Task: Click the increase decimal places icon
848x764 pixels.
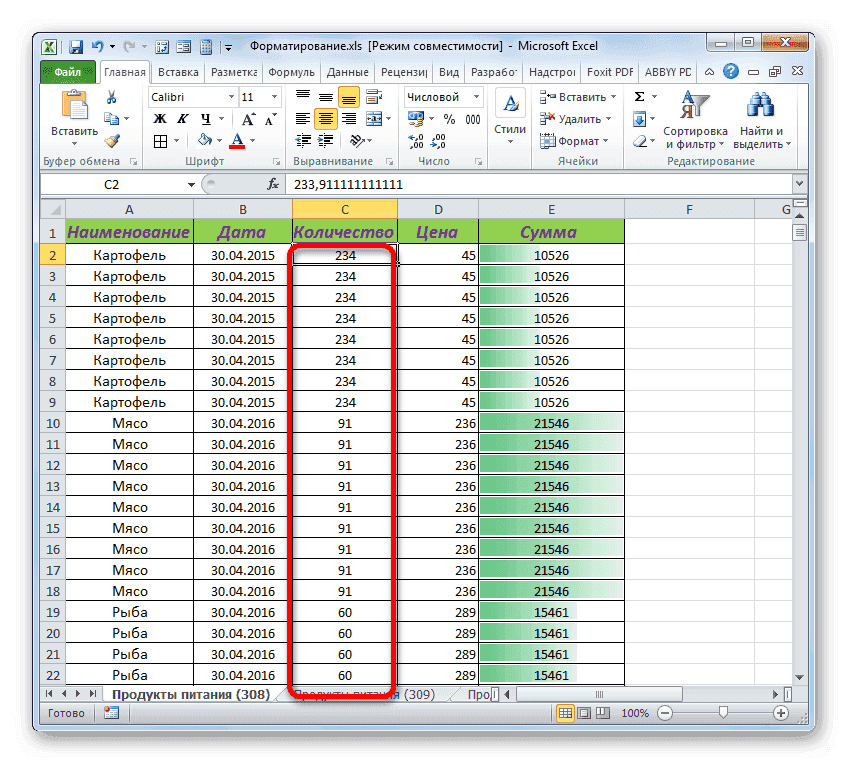Action: 418,141
